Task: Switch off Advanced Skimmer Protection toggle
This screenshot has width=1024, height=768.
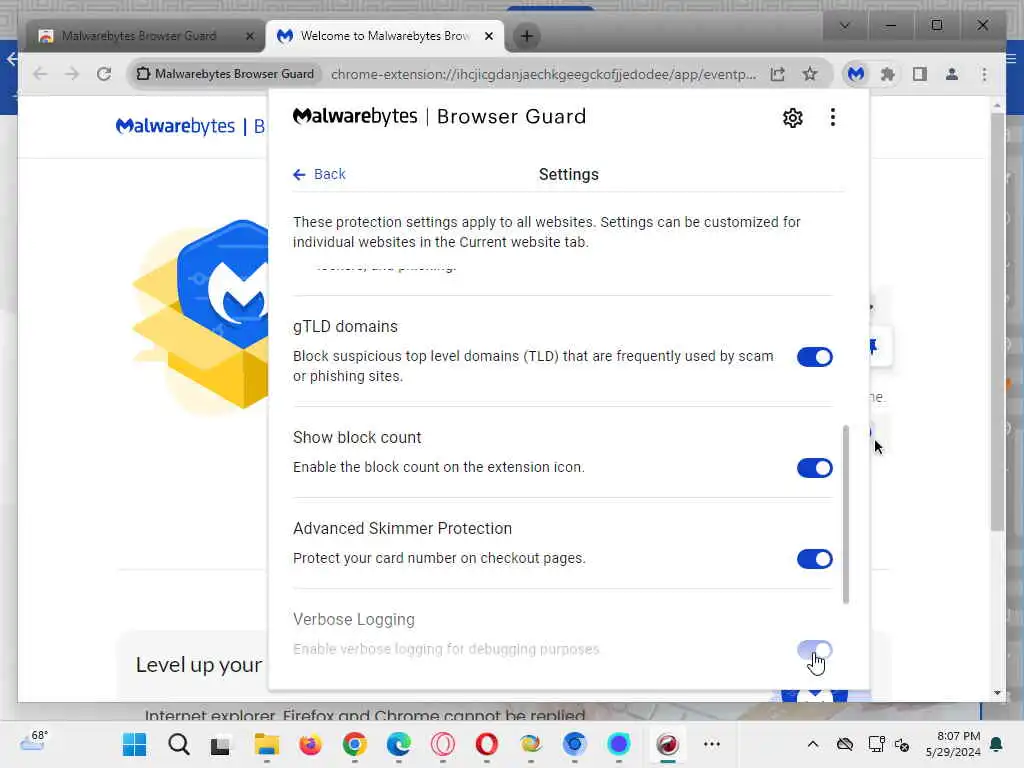Action: 814,559
